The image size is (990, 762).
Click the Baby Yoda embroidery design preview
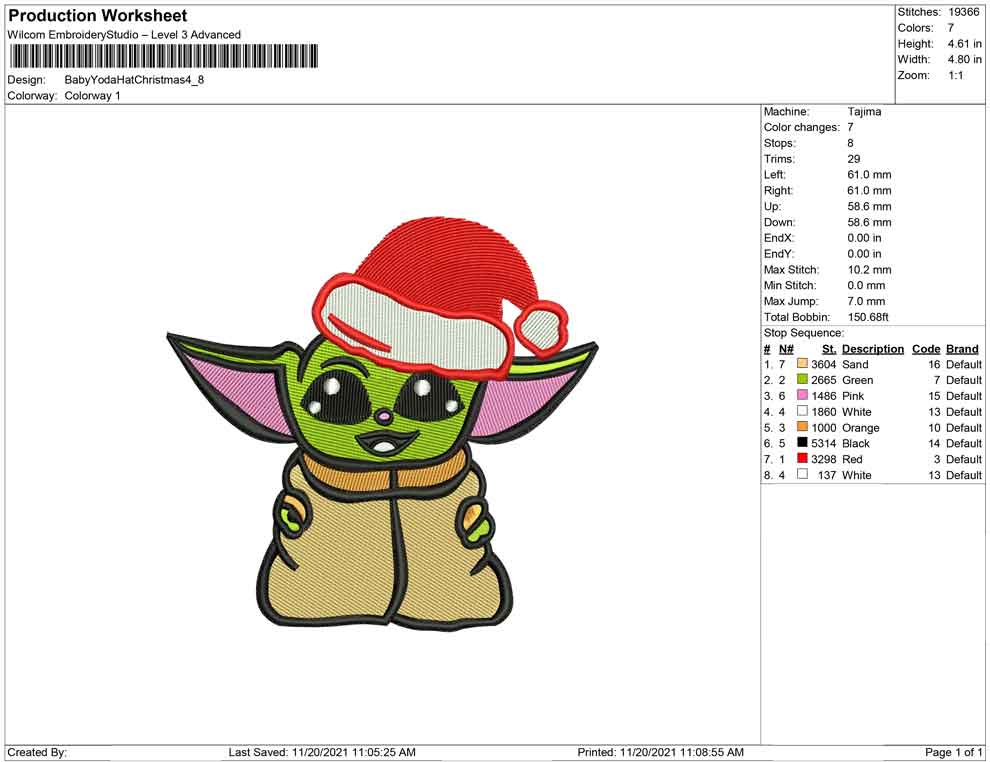tap(383, 423)
